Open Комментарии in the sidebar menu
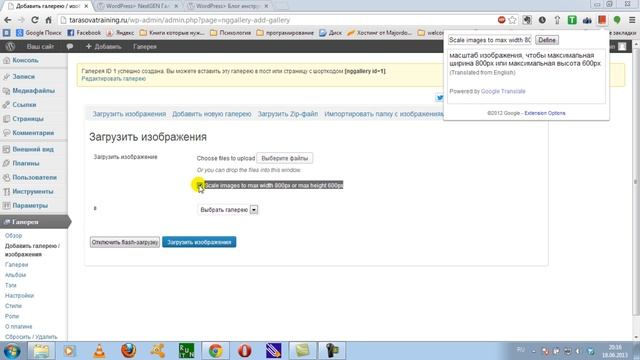The height and width of the screenshot is (360, 640). click(x=33, y=133)
